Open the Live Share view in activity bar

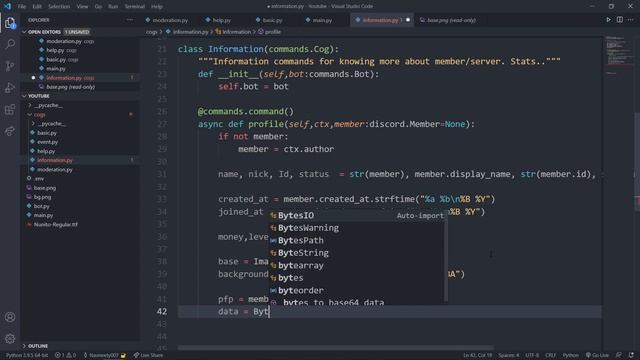pos(10,131)
